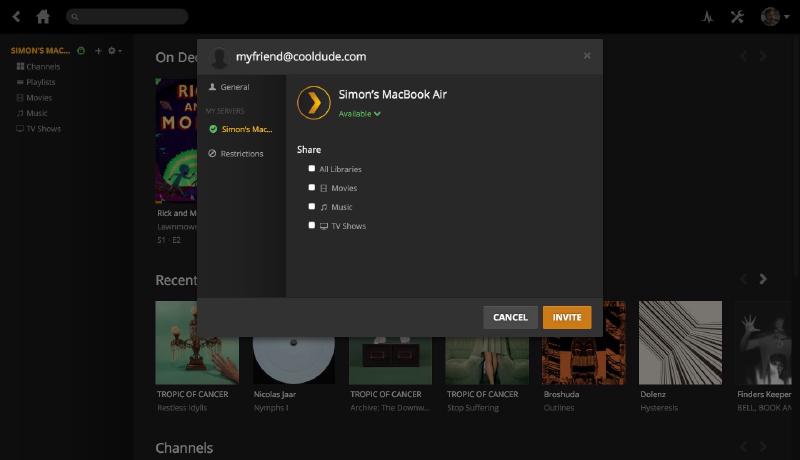This screenshot has width=800, height=460.
Task: Go back using the top-left arrow
Action: tap(16, 17)
